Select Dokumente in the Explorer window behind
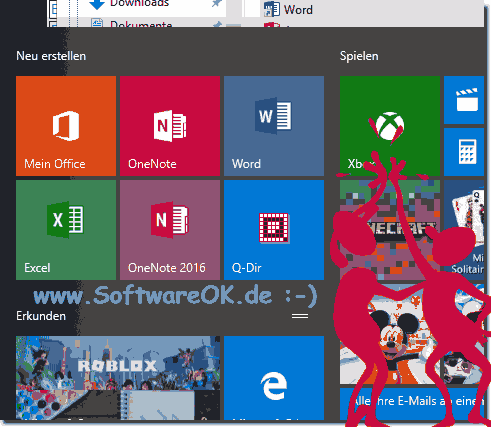This screenshot has width=491, height=427. pyautogui.click(x=141, y=24)
